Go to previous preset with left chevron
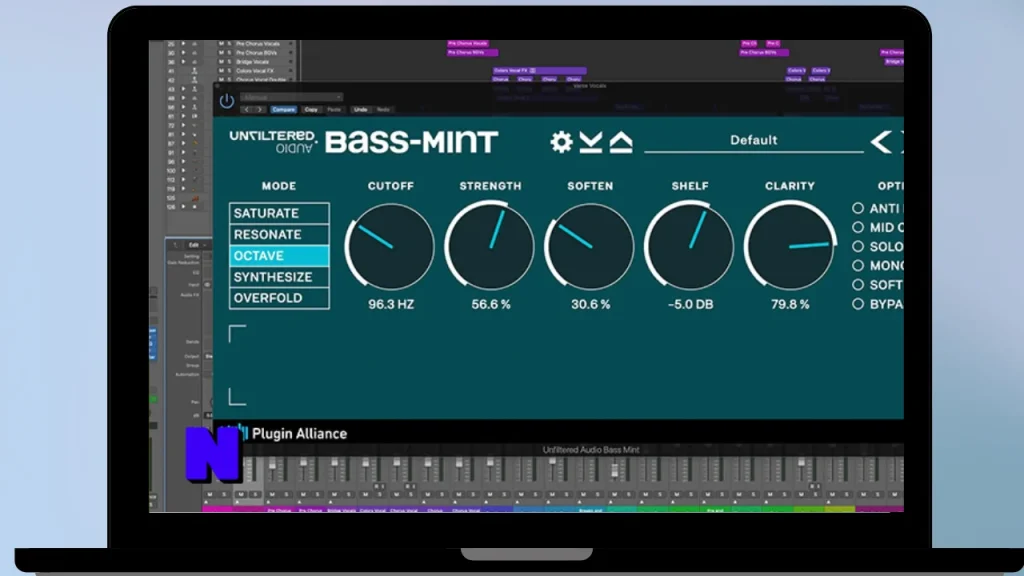Viewport: 1024px width, 576px height. pos(881,142)
